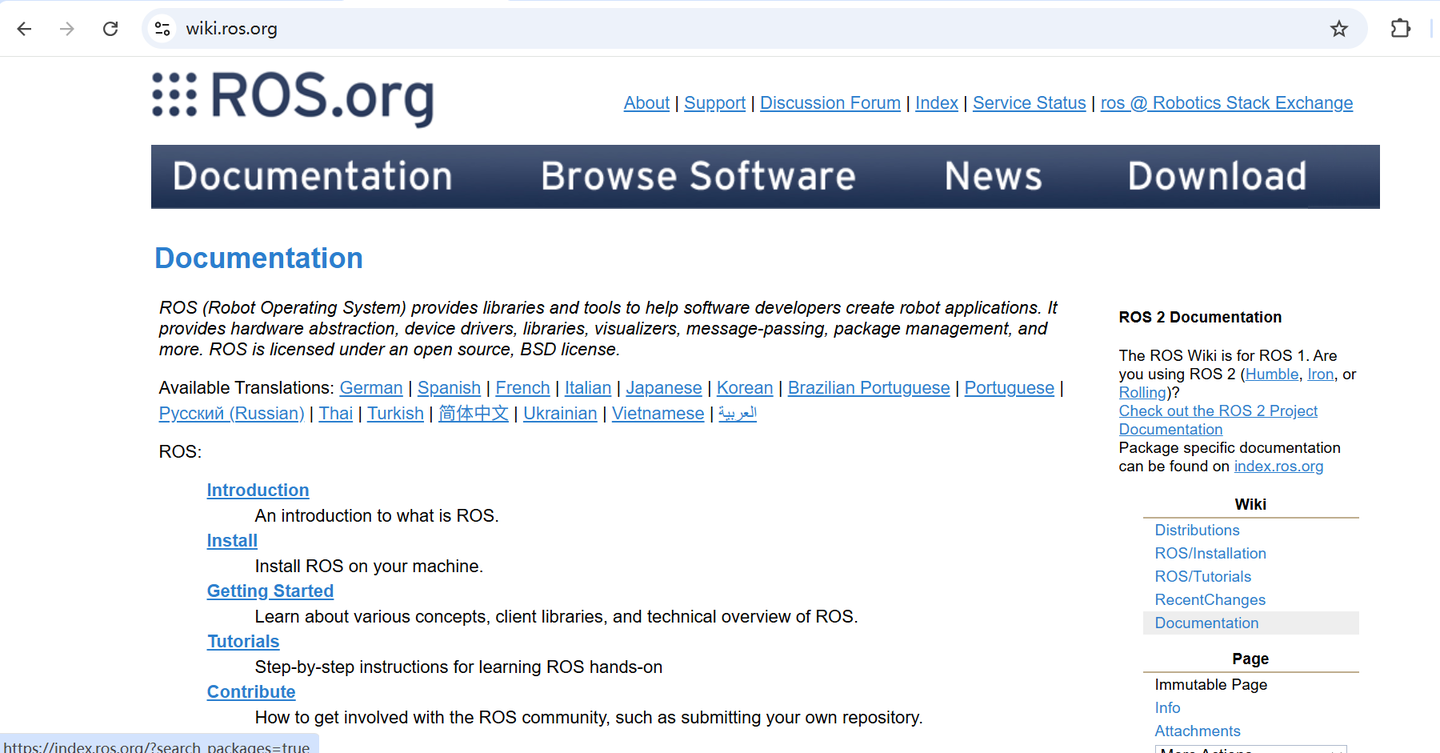Select the Portuguese translation link

click(1009, 388)
